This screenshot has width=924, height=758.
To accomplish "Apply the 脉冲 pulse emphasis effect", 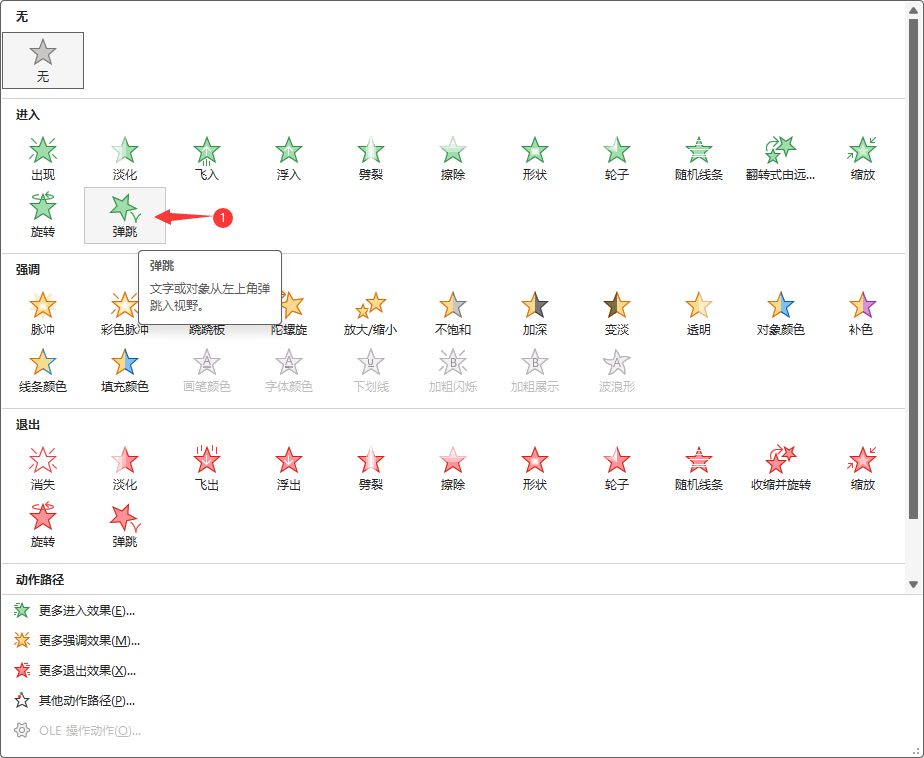I will [x=43, y=314].
